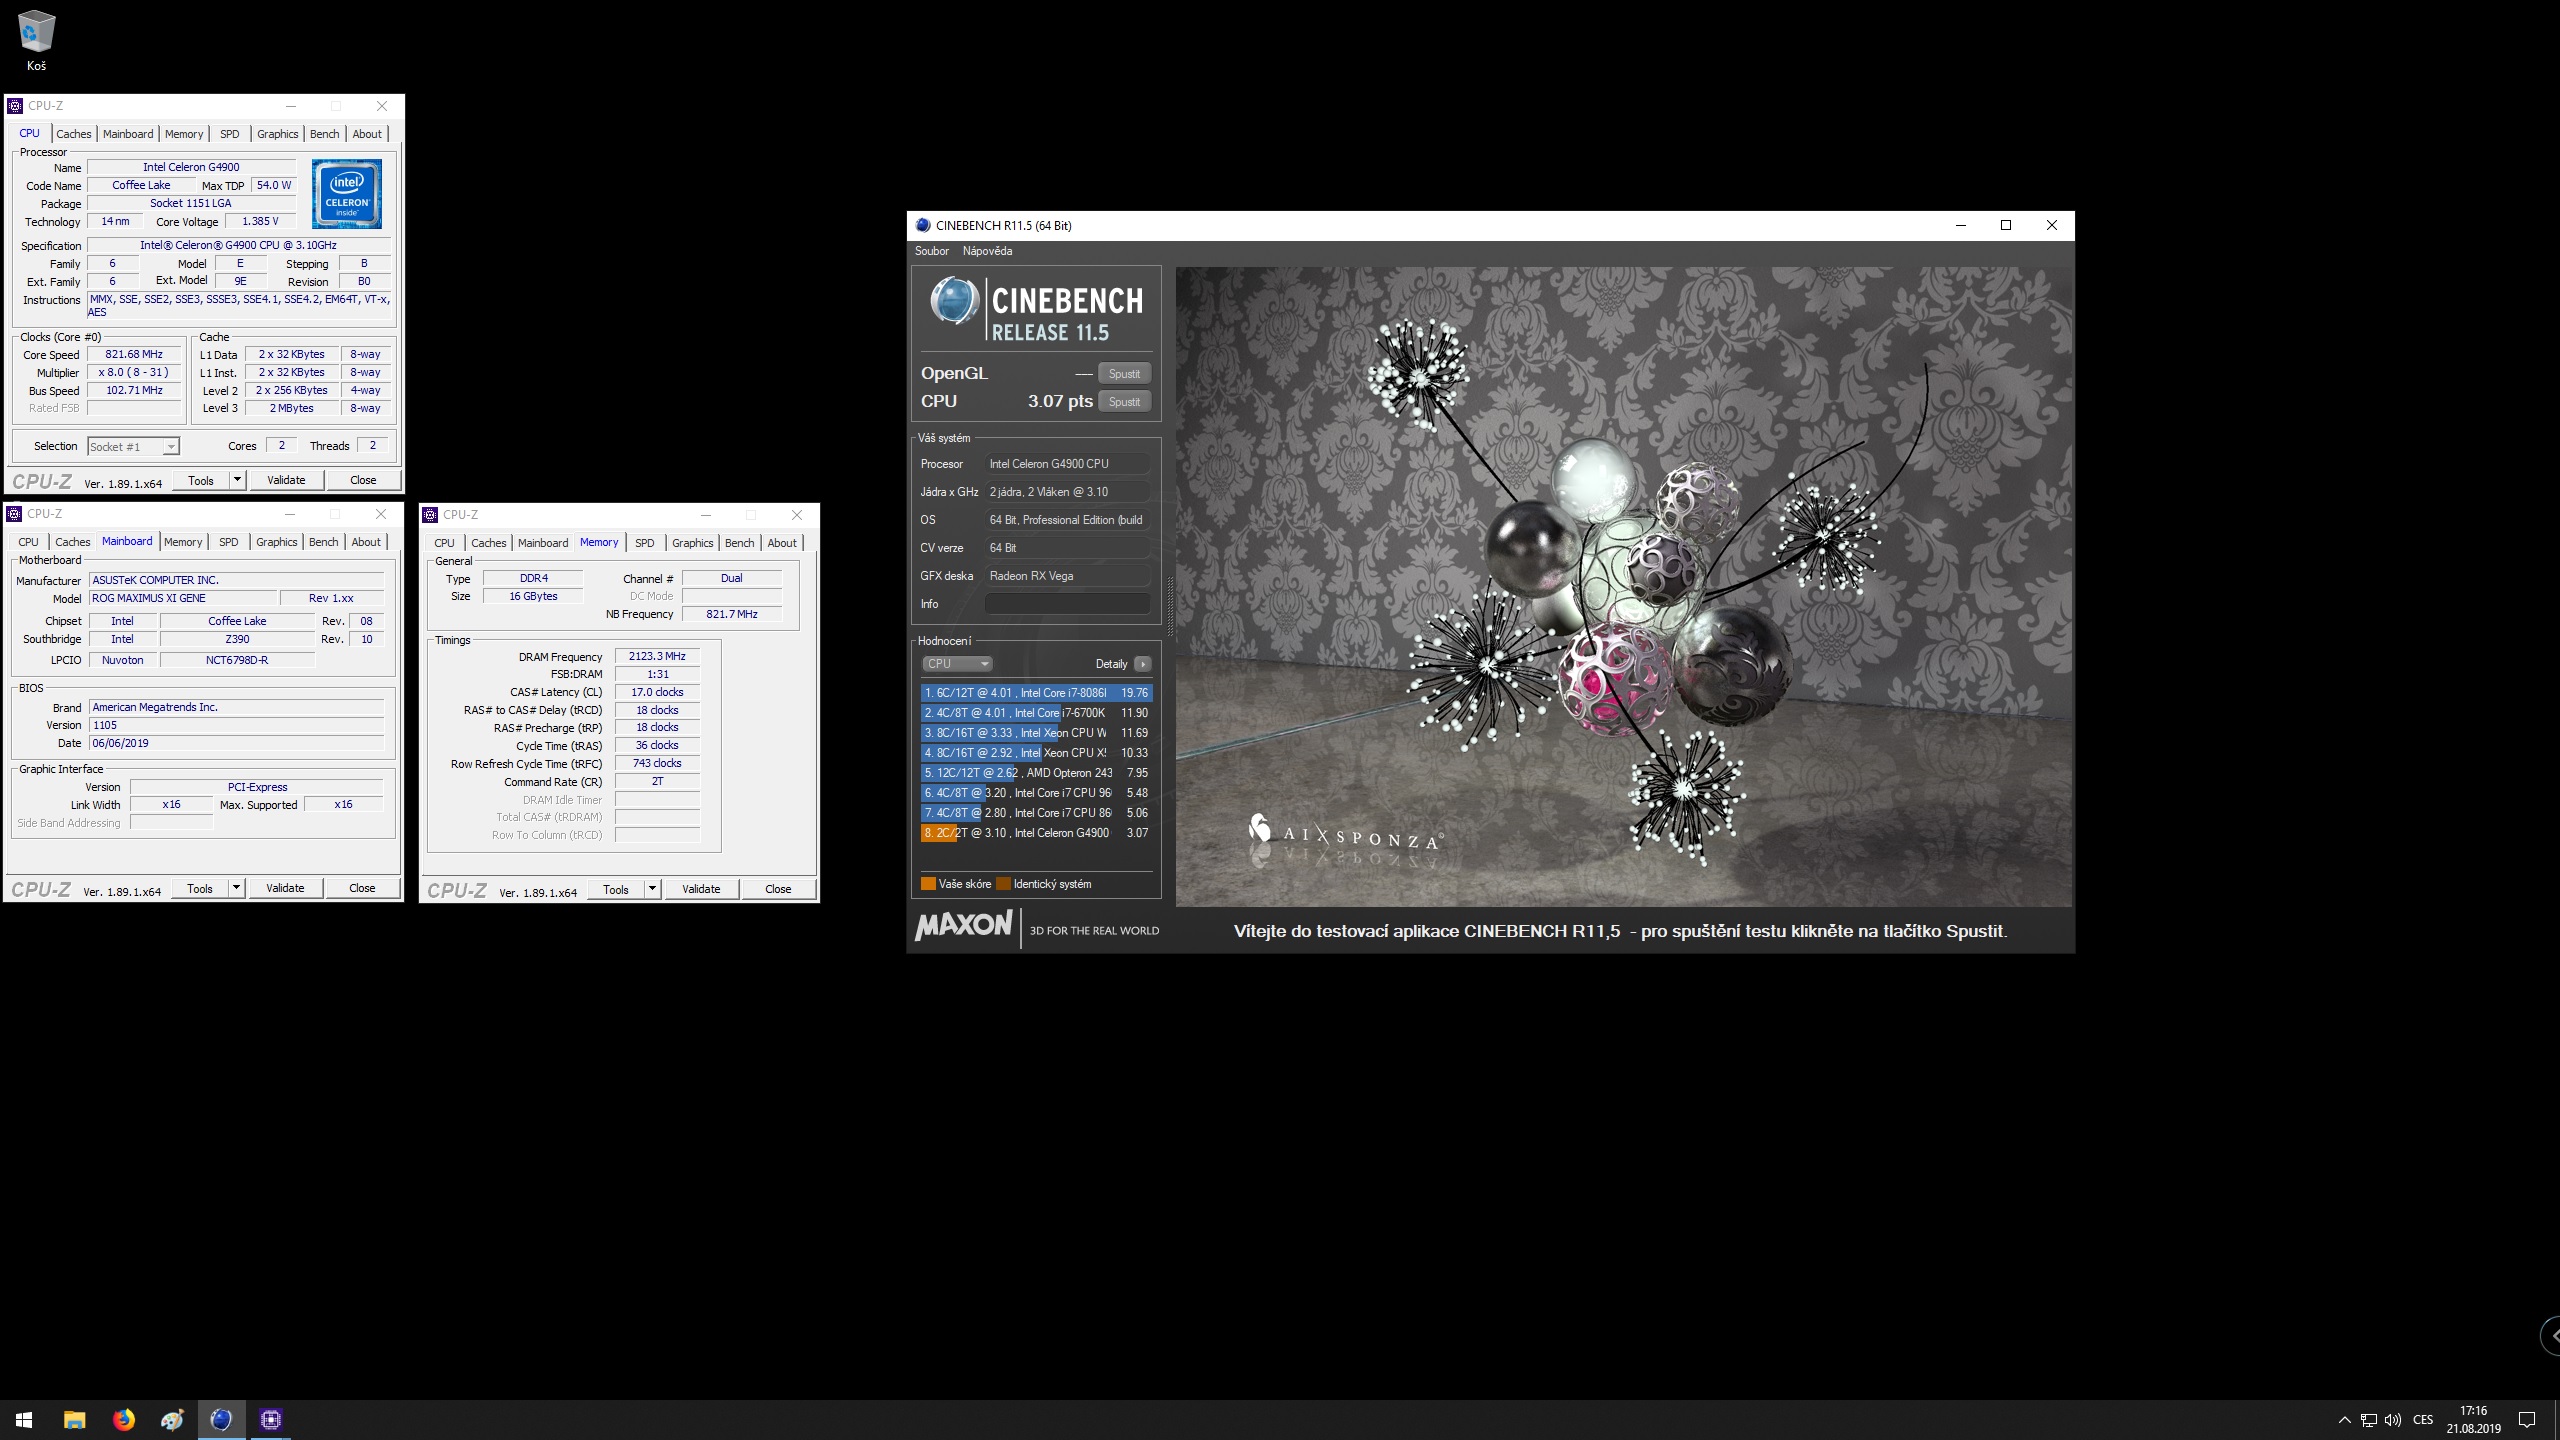Click the Identický systém brown legend swatch
Screen dimensions: 2560x1440
click(1003, 884)
